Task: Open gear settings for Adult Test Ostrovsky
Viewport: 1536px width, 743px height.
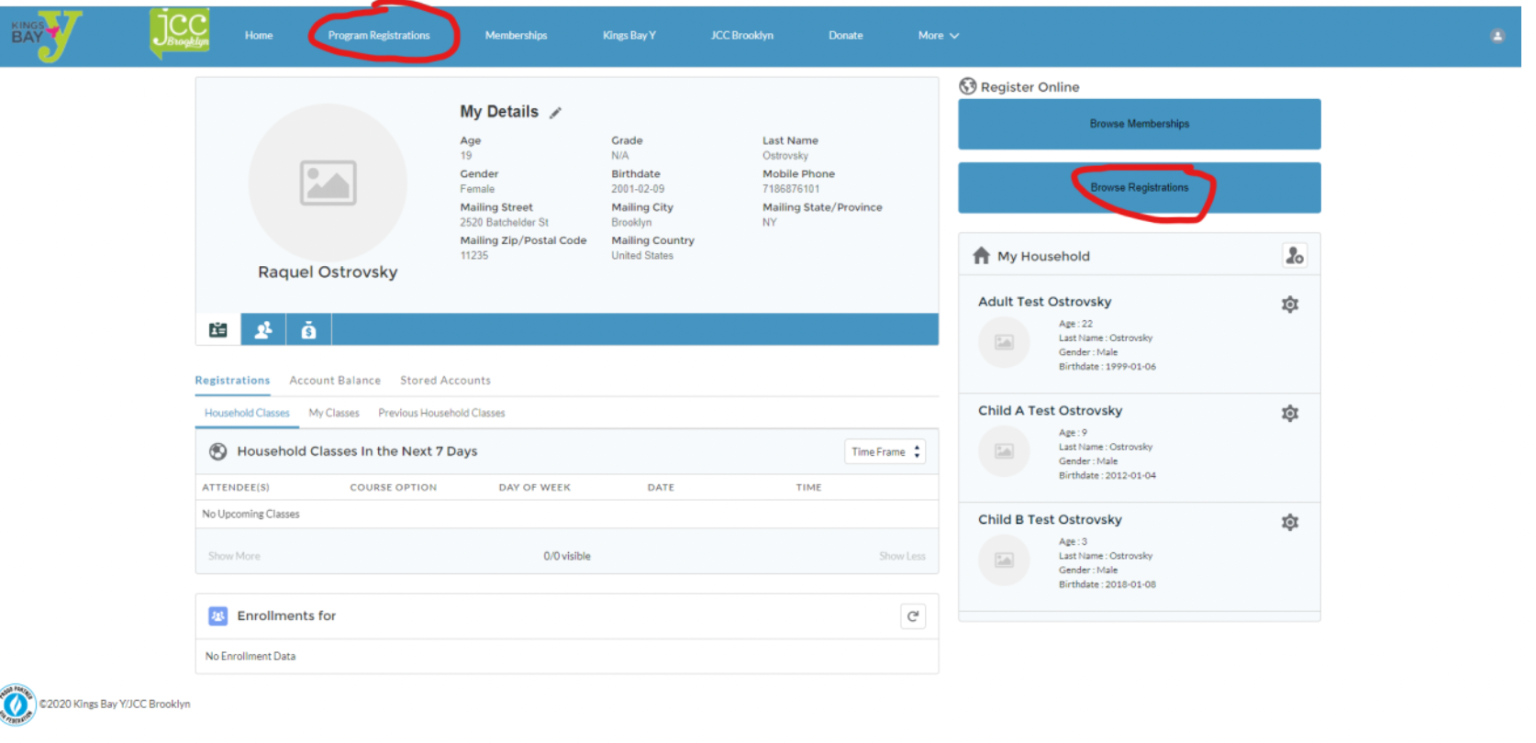Action: (1290, 304)
